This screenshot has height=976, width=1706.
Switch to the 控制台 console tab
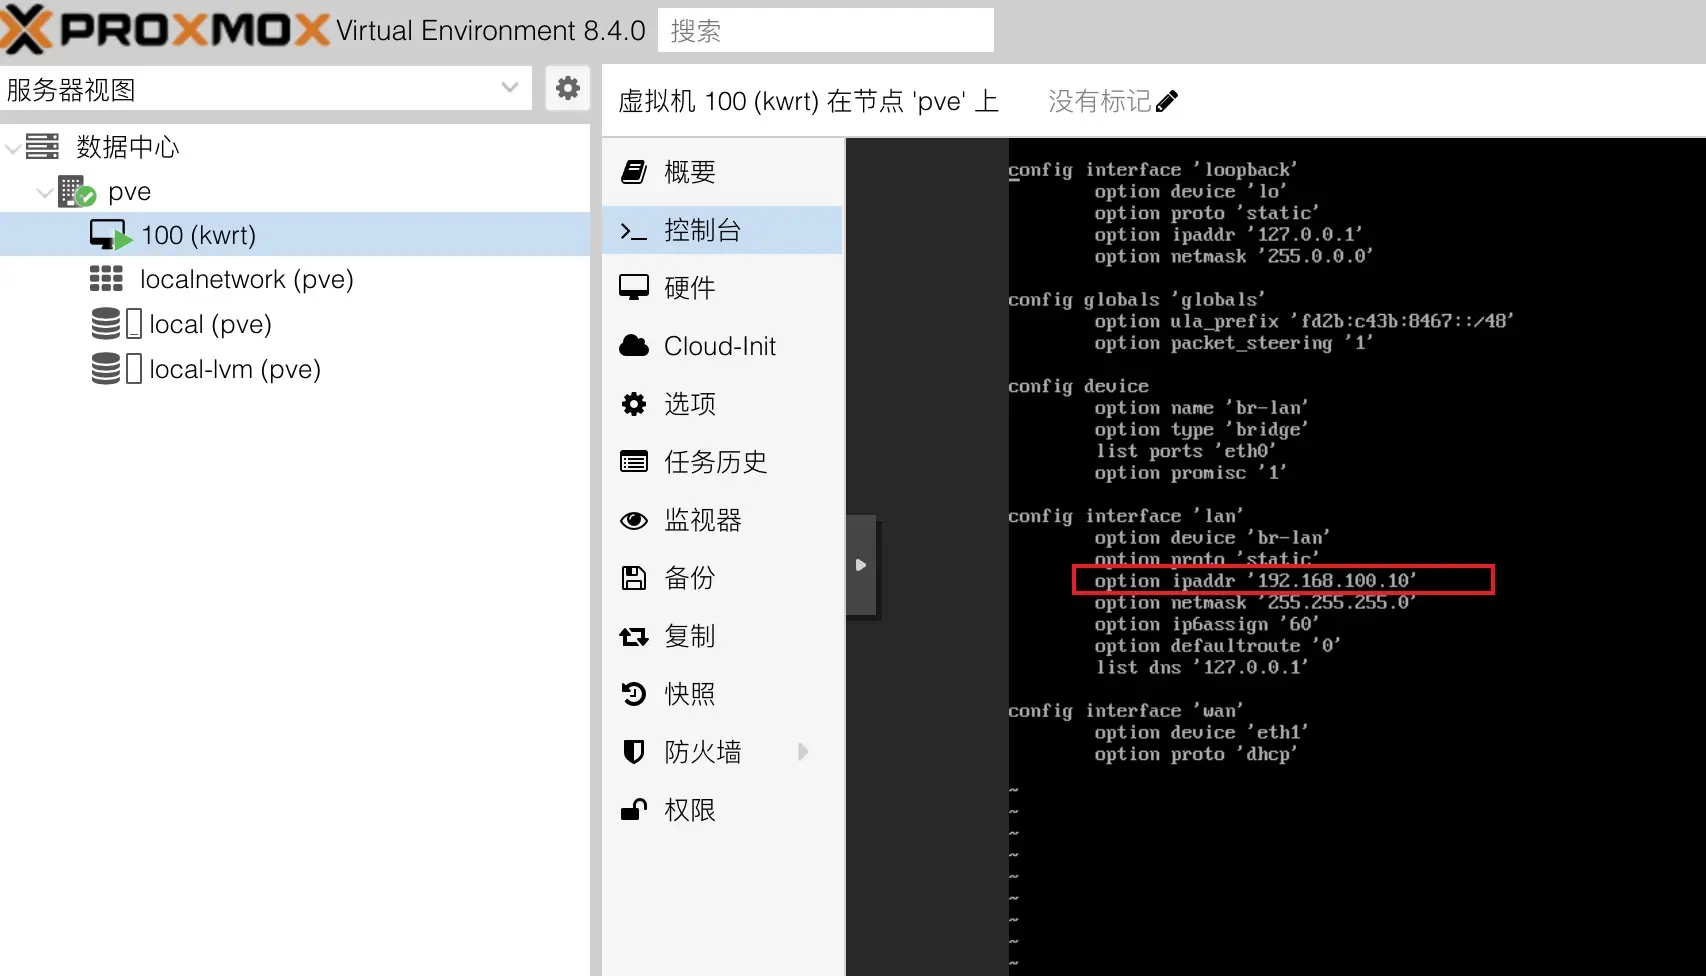click(x=722, y=230)
